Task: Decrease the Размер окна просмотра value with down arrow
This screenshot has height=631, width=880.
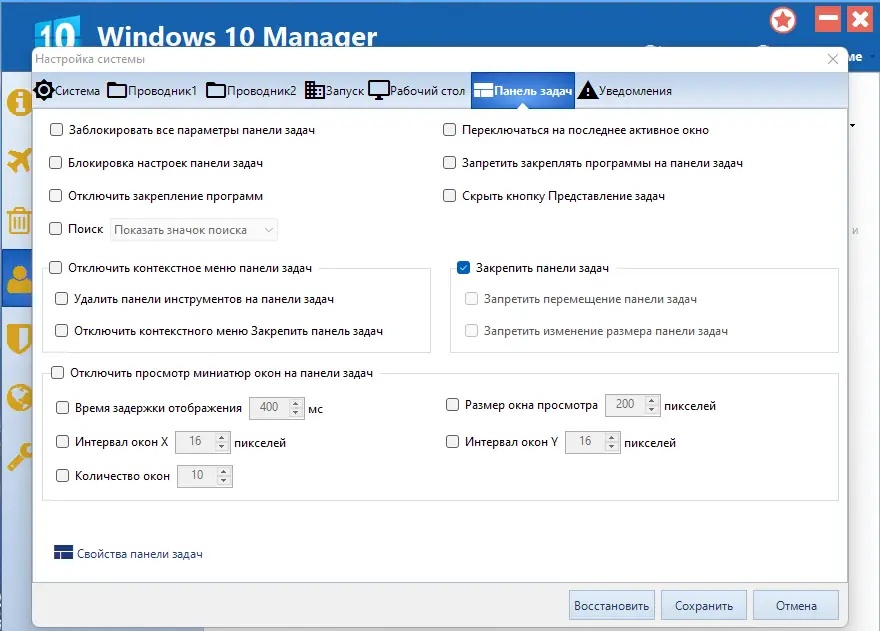Action: (x=651, y=410)
